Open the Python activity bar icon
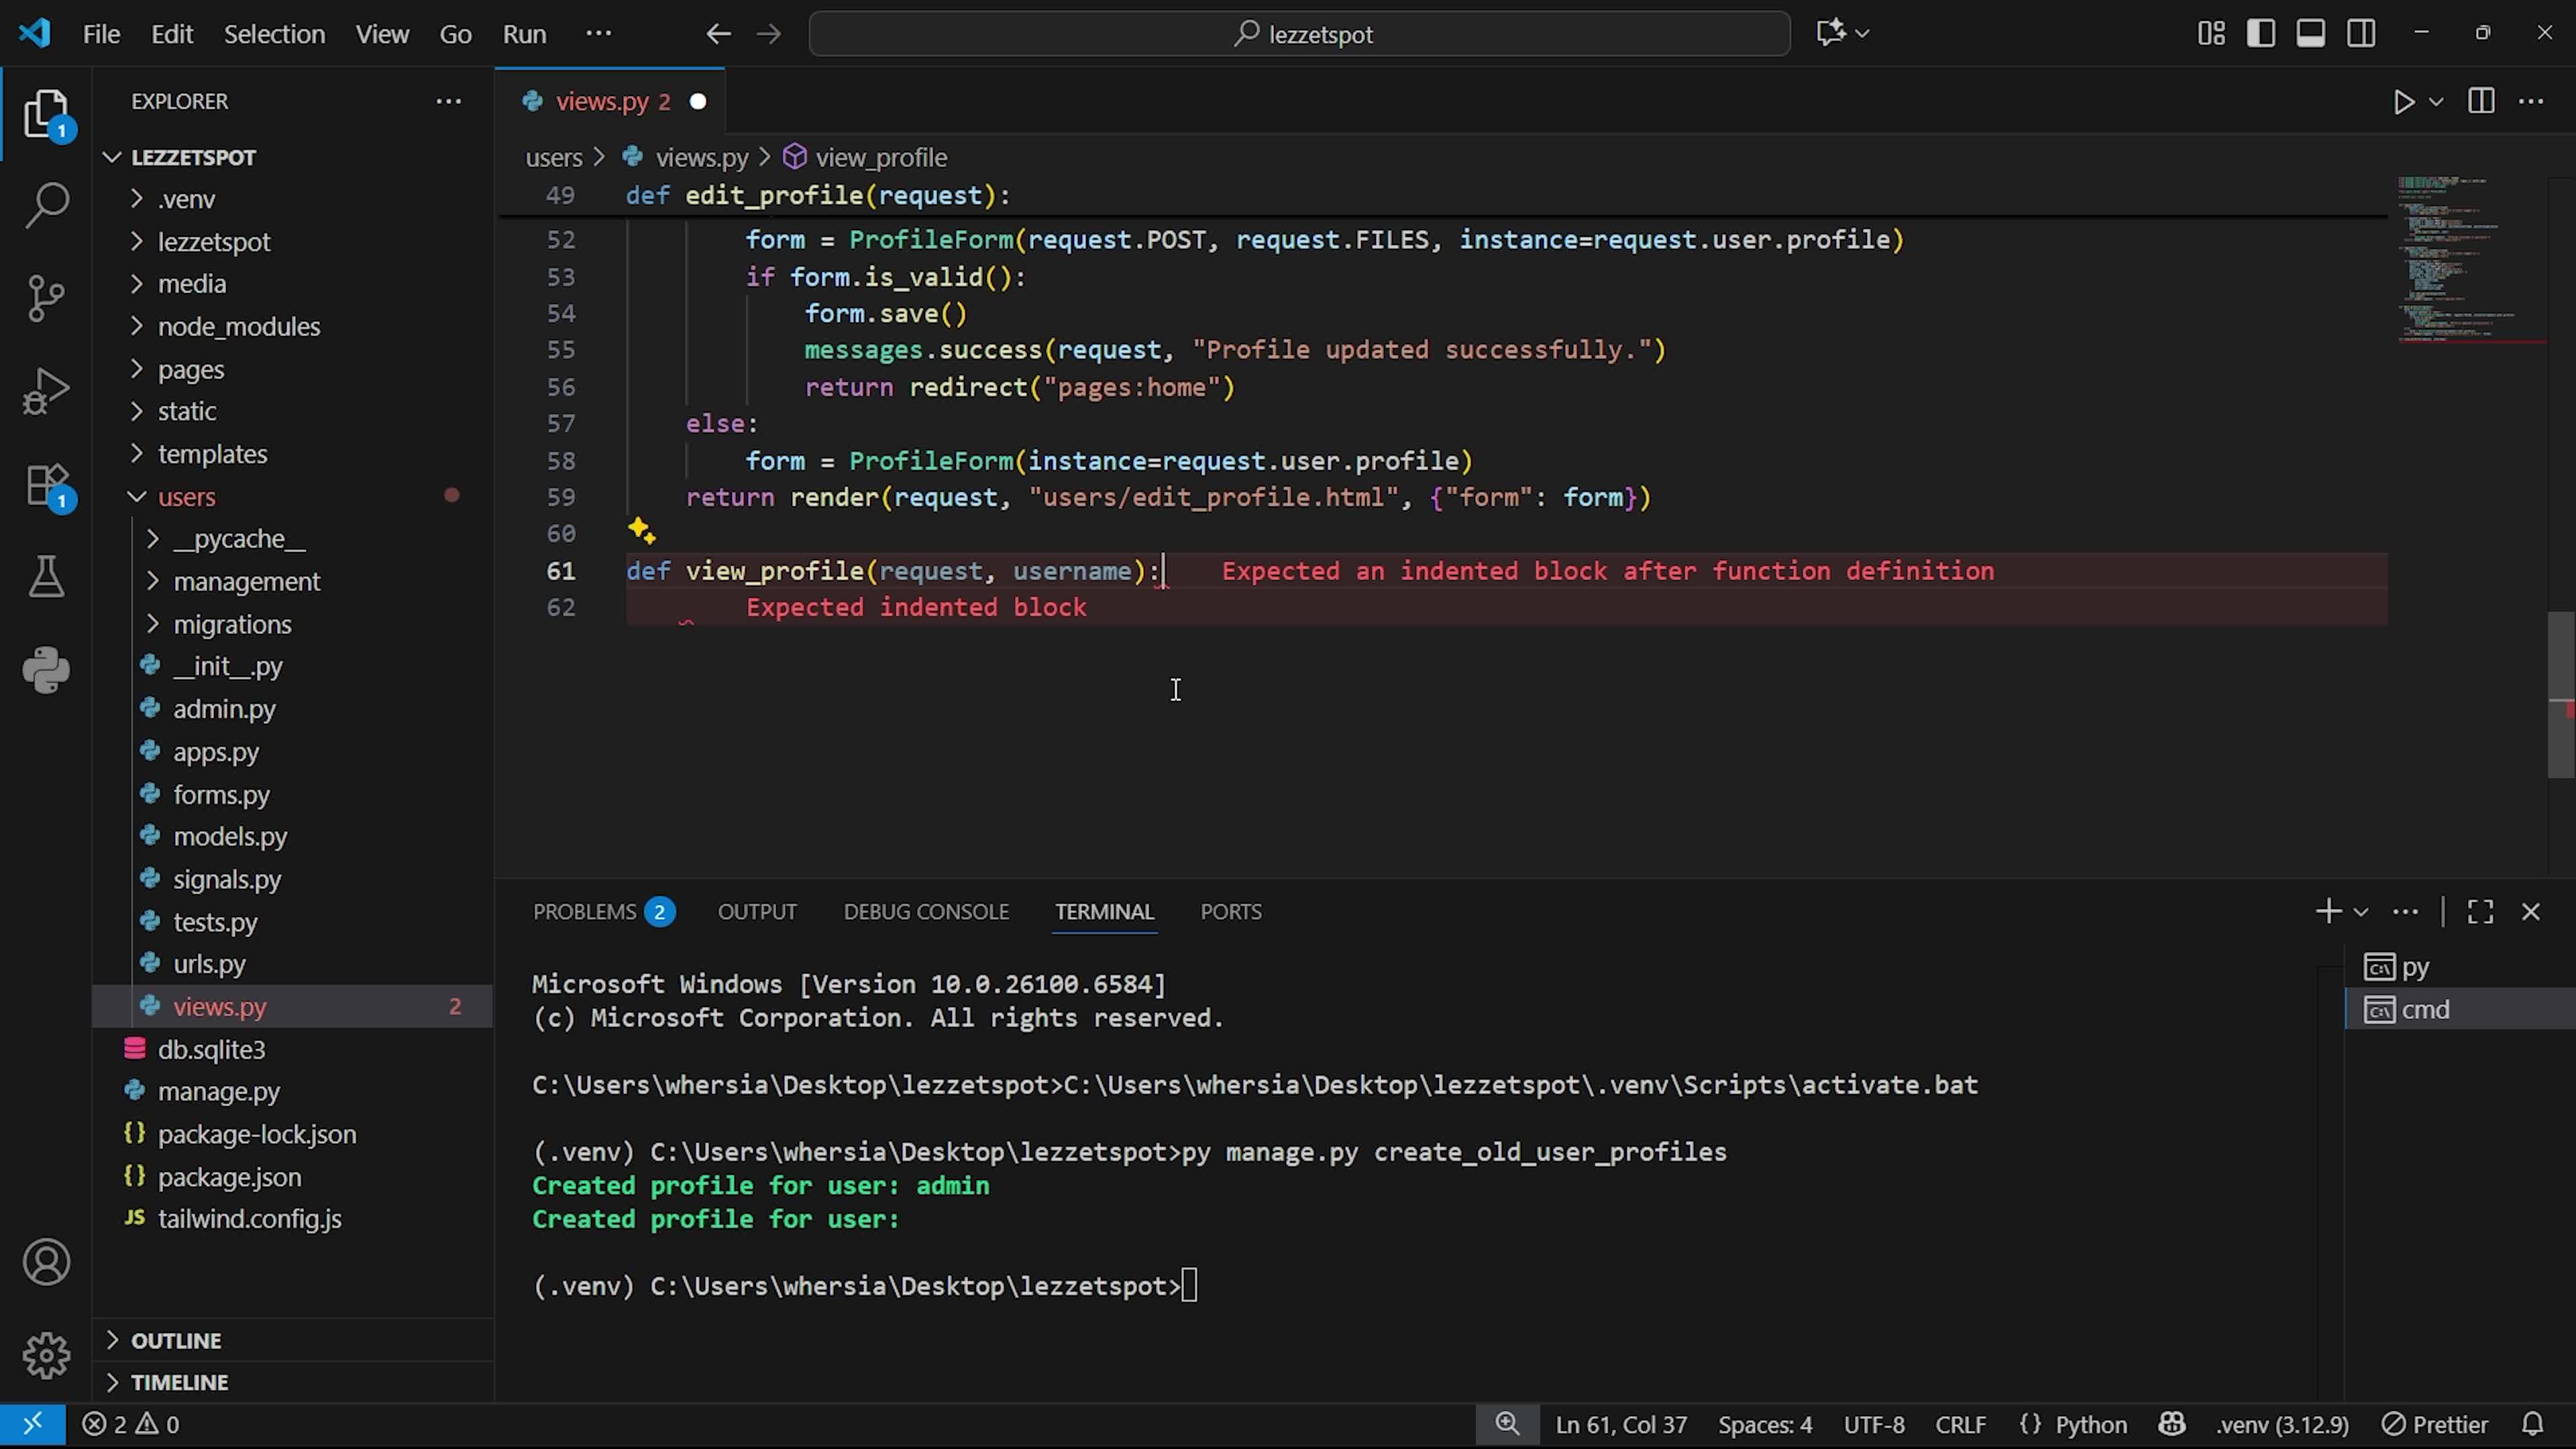This screenshot has height=1449, width=2576. pyautogui.click(x=46, y=670)
